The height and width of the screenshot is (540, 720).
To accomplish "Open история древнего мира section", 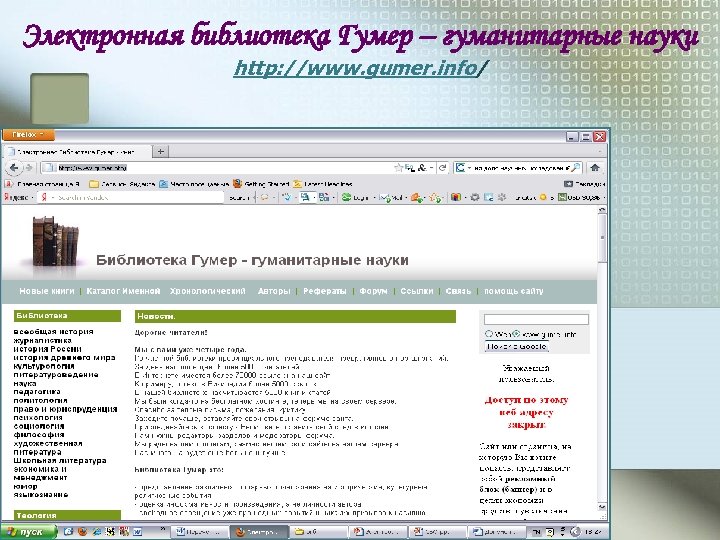I will 64,357.
